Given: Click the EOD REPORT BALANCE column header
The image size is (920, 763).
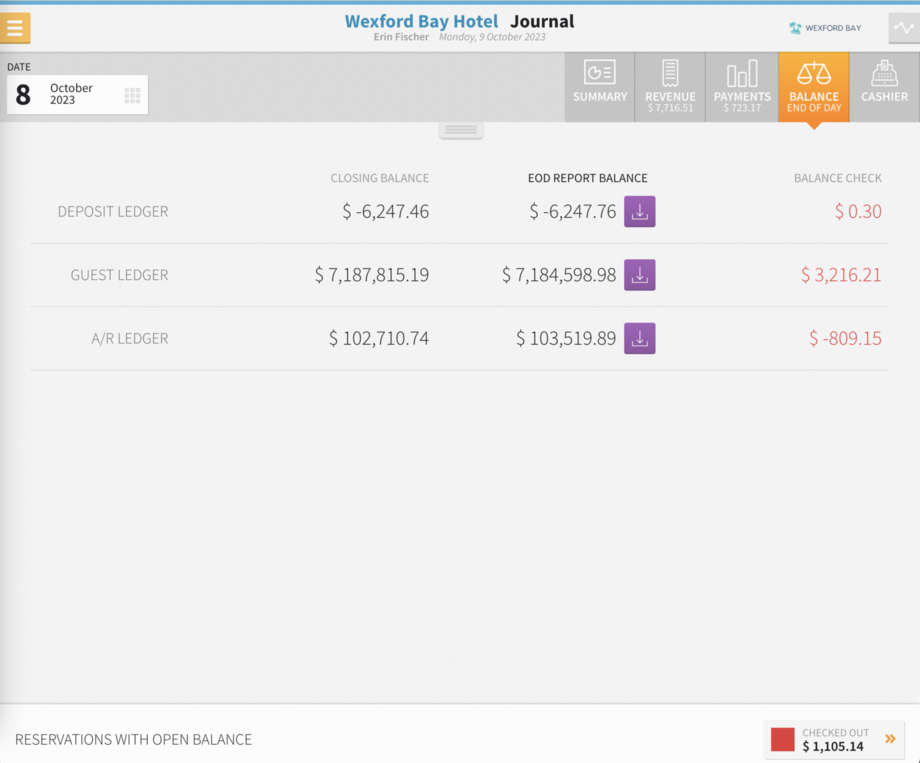Looking at the screenshot, I should coord(587,178).
